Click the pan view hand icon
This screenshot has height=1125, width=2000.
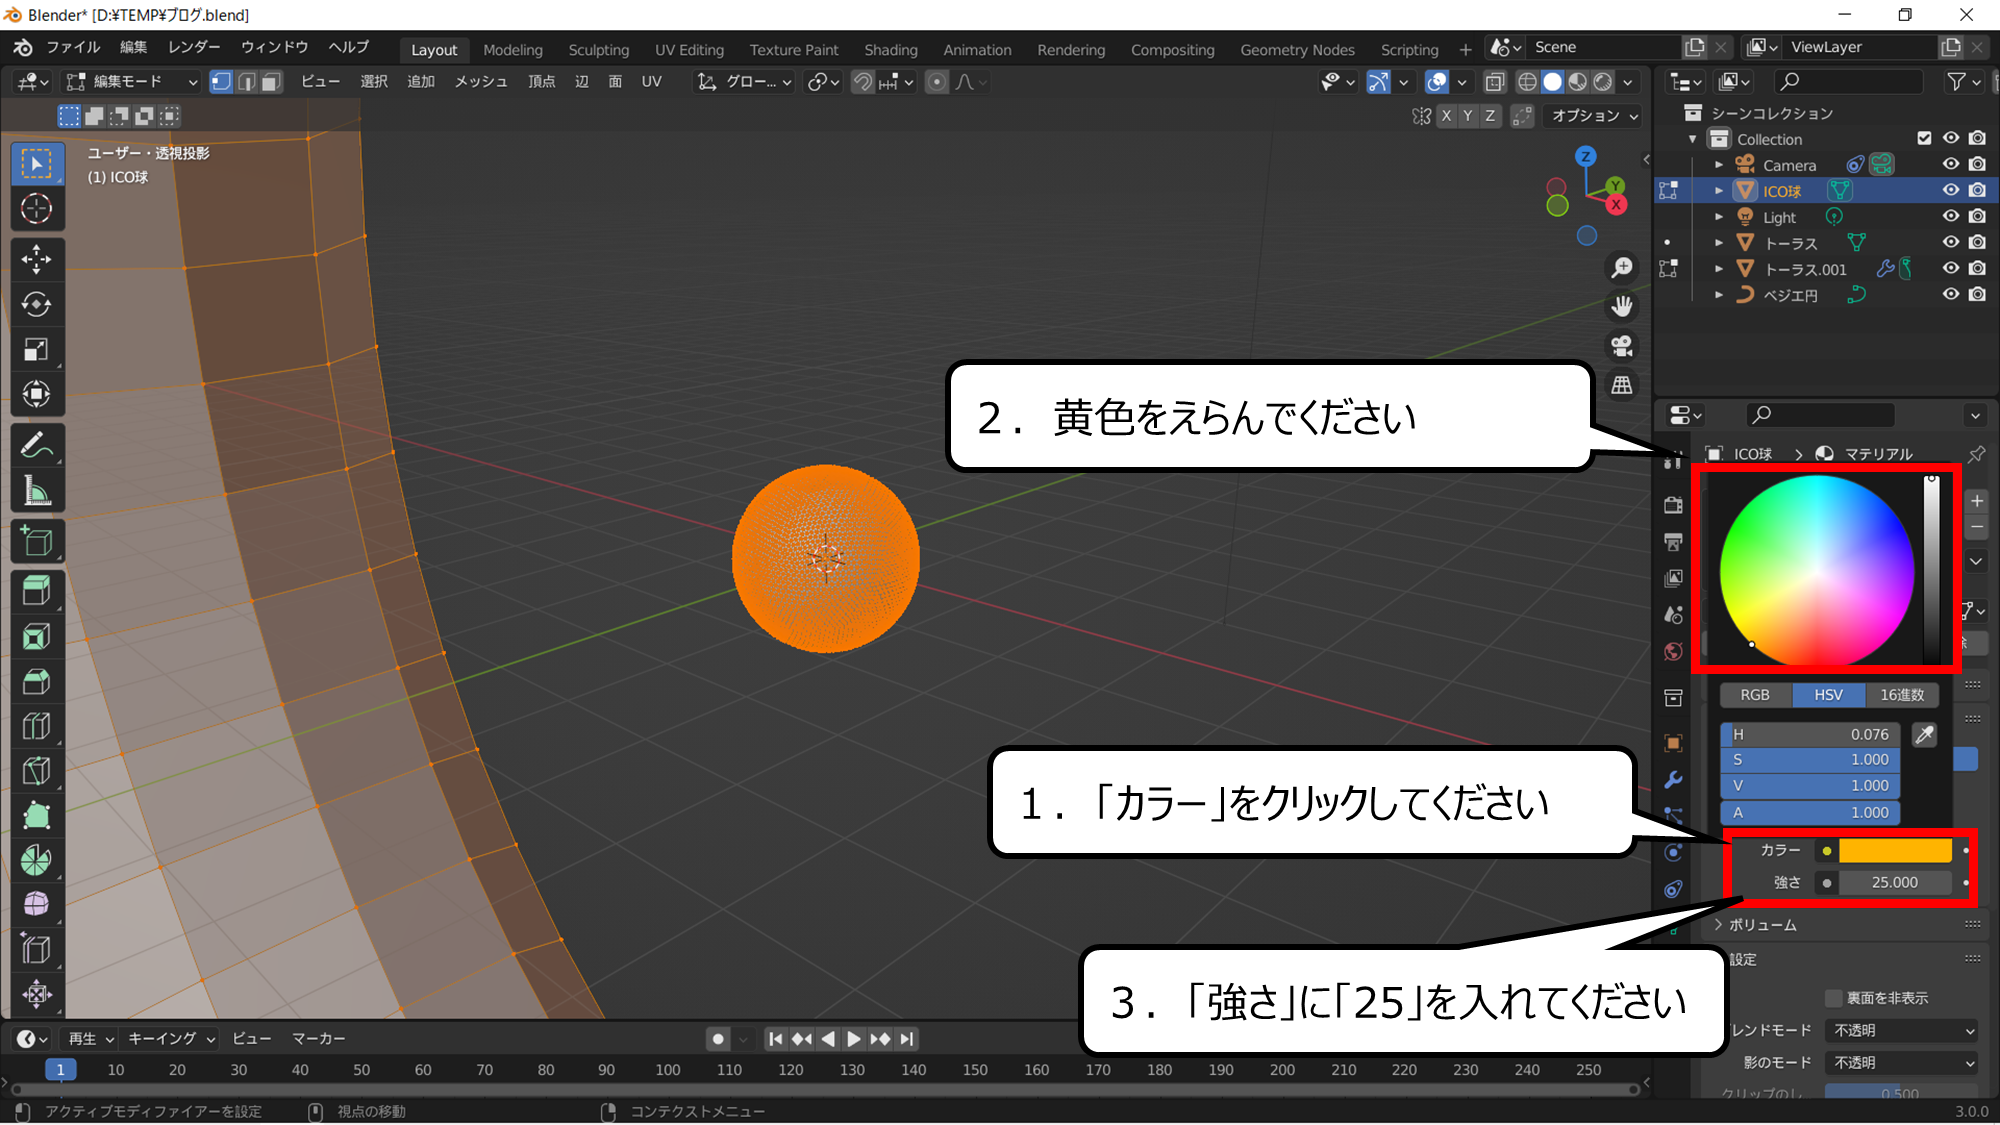(1622, 306)
